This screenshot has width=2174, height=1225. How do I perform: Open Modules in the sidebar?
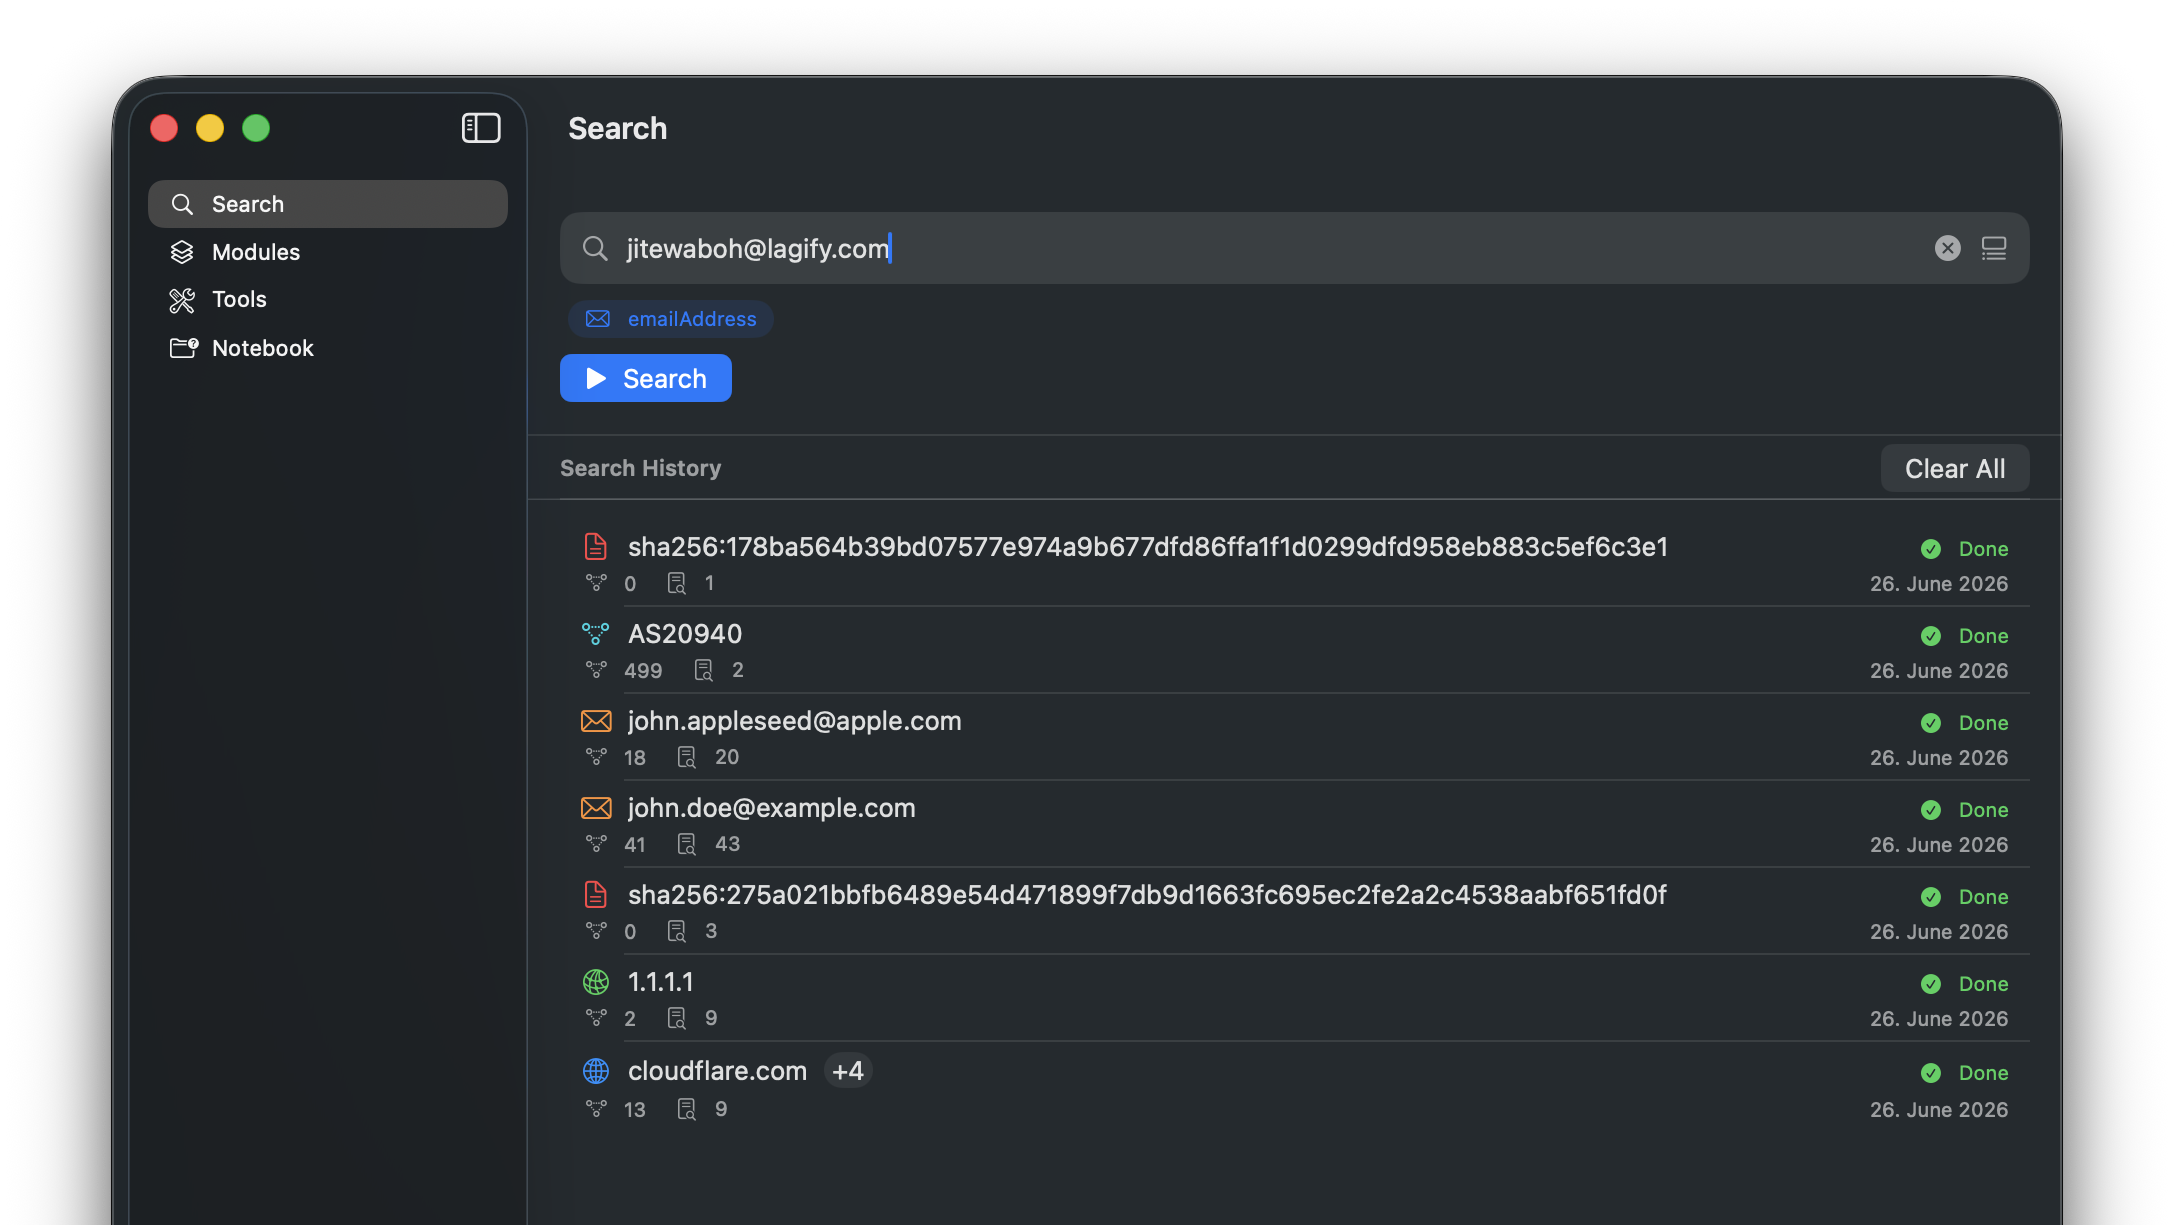click(x=327, y=252)
